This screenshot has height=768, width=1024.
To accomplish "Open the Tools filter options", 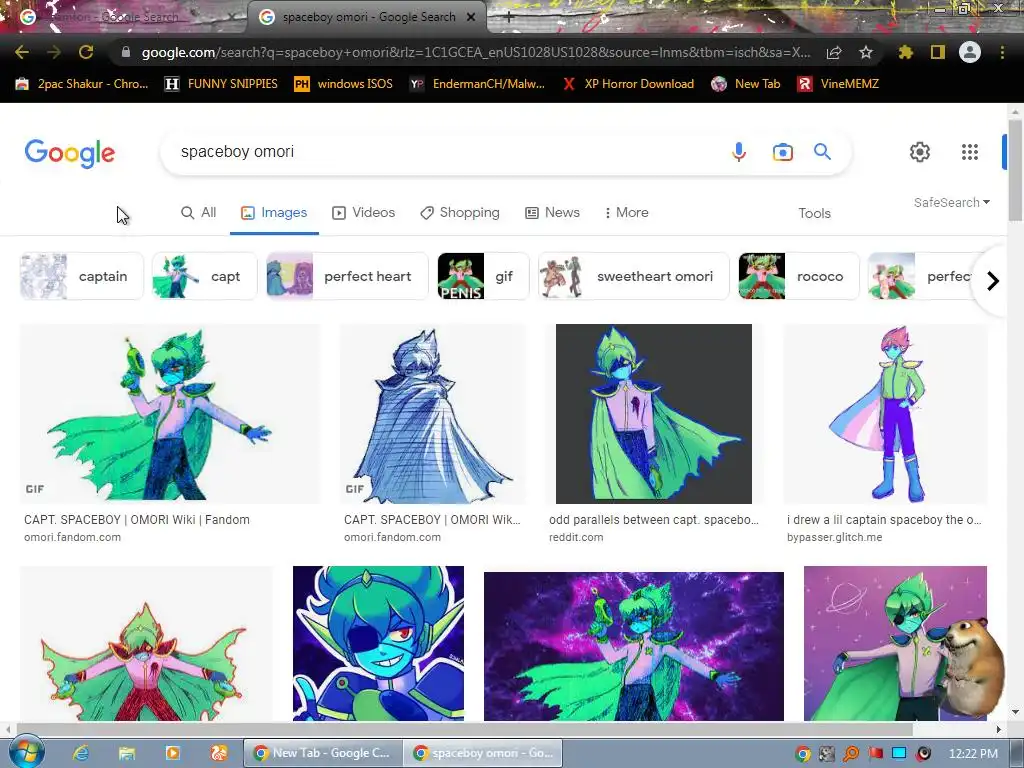I will click(814, 214).
